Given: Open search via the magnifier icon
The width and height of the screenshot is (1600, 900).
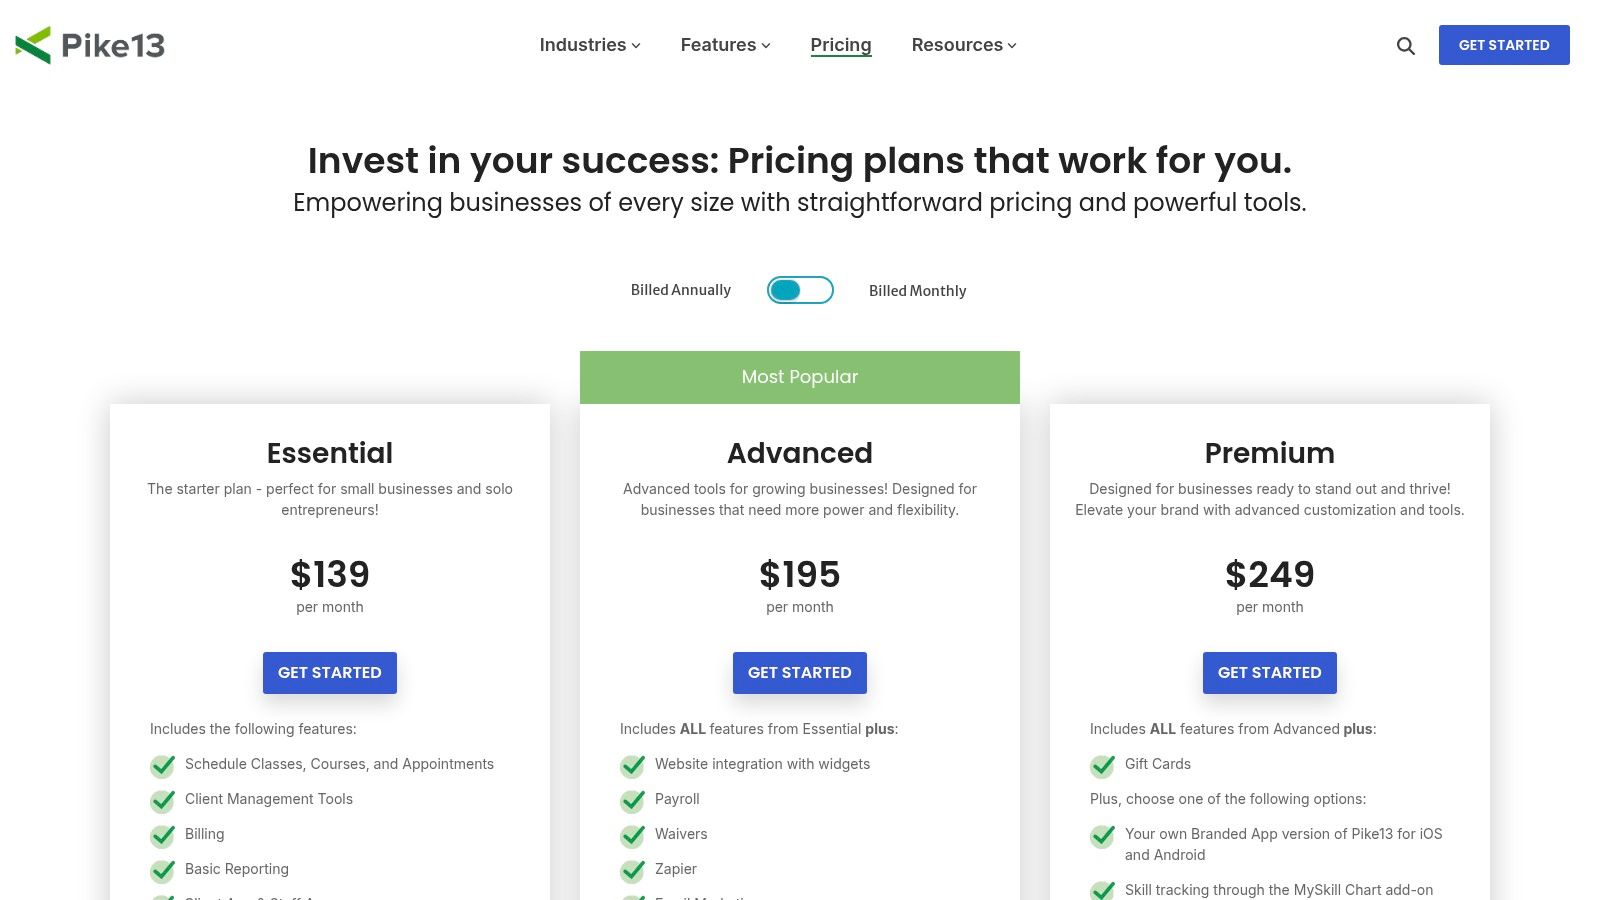Looking at the screenshot, I should (x=1405, y=46).
